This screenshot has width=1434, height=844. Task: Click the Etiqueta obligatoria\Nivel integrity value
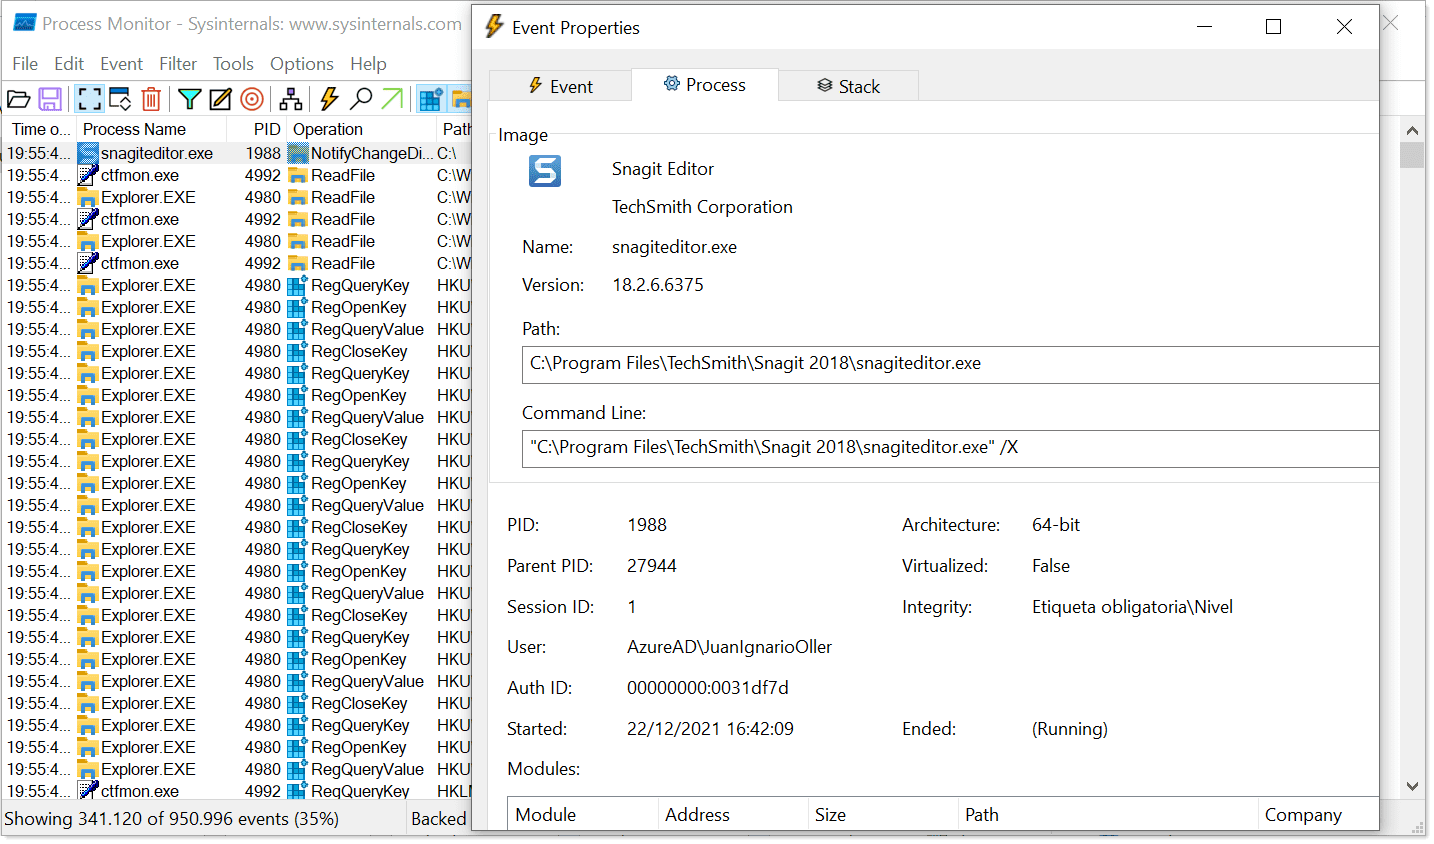pos(1132,607)
